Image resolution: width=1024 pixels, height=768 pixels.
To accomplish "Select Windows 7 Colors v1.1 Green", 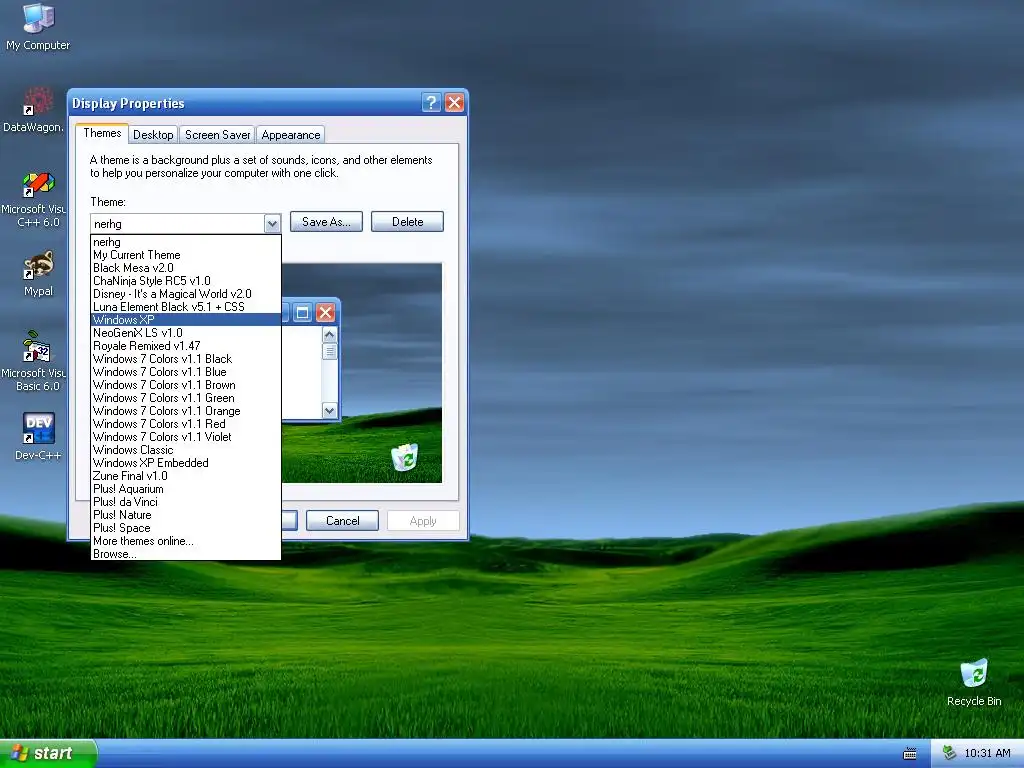I will click(186, 398).
